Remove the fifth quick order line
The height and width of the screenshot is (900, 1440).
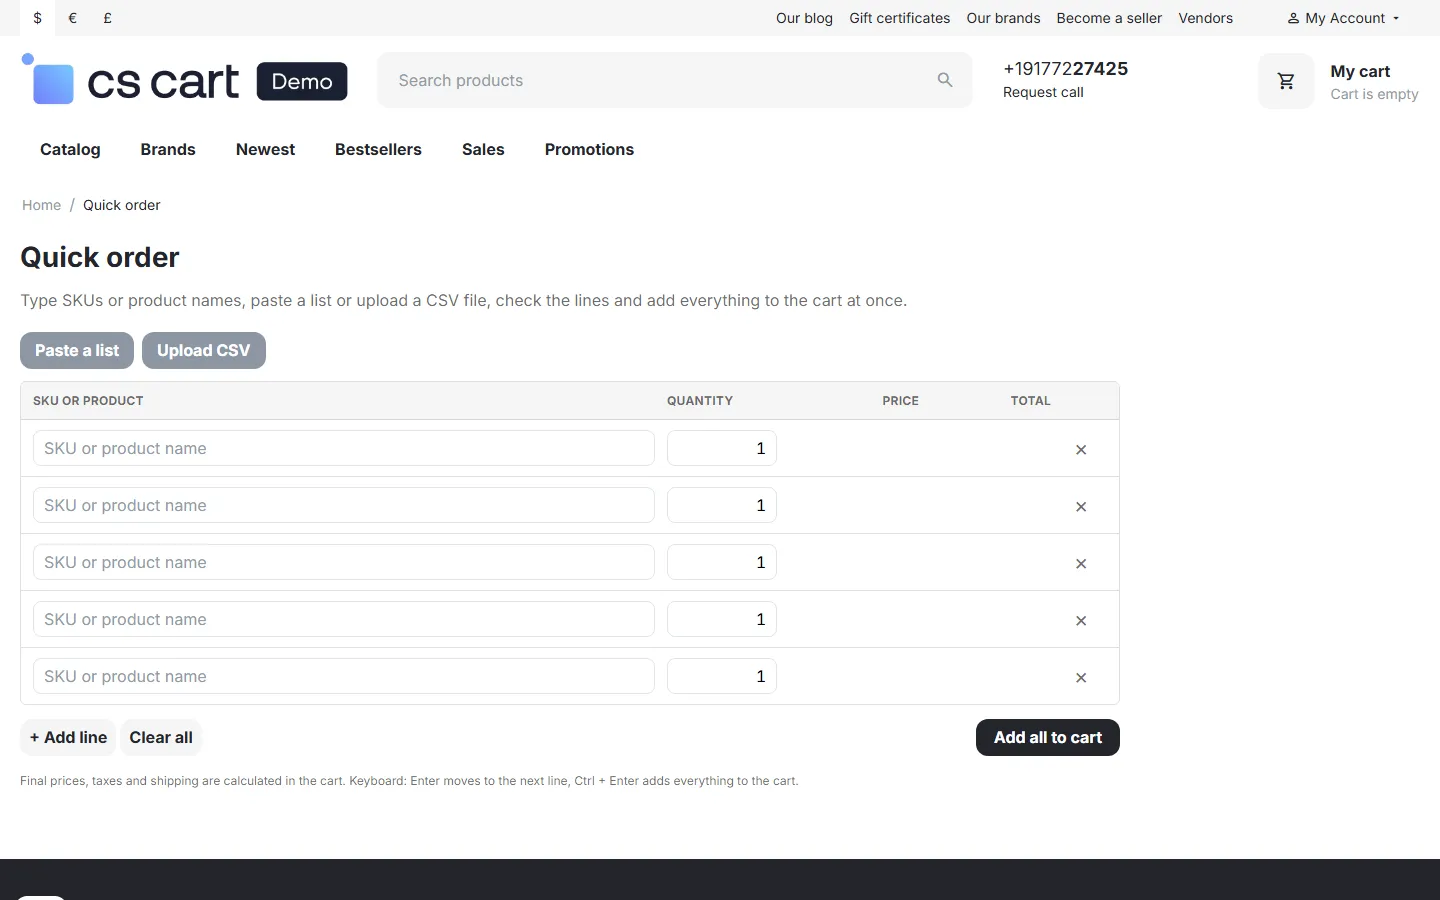click(x=1081, y=678)
